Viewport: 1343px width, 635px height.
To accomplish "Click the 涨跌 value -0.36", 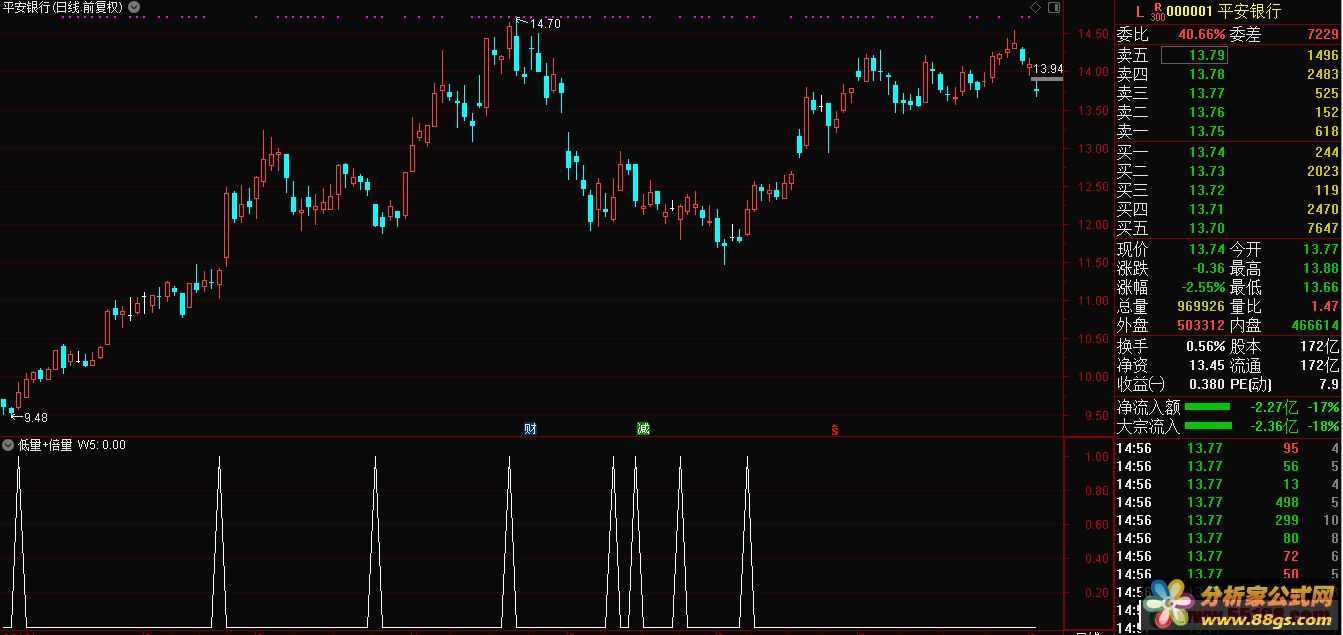I will pyautogui.click(x=1207, y=268).
